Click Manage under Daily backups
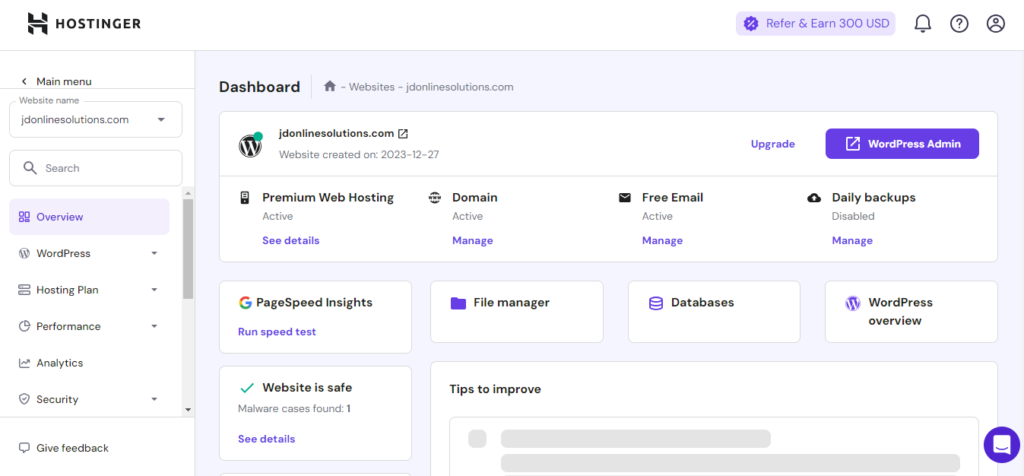 [852, 240]
